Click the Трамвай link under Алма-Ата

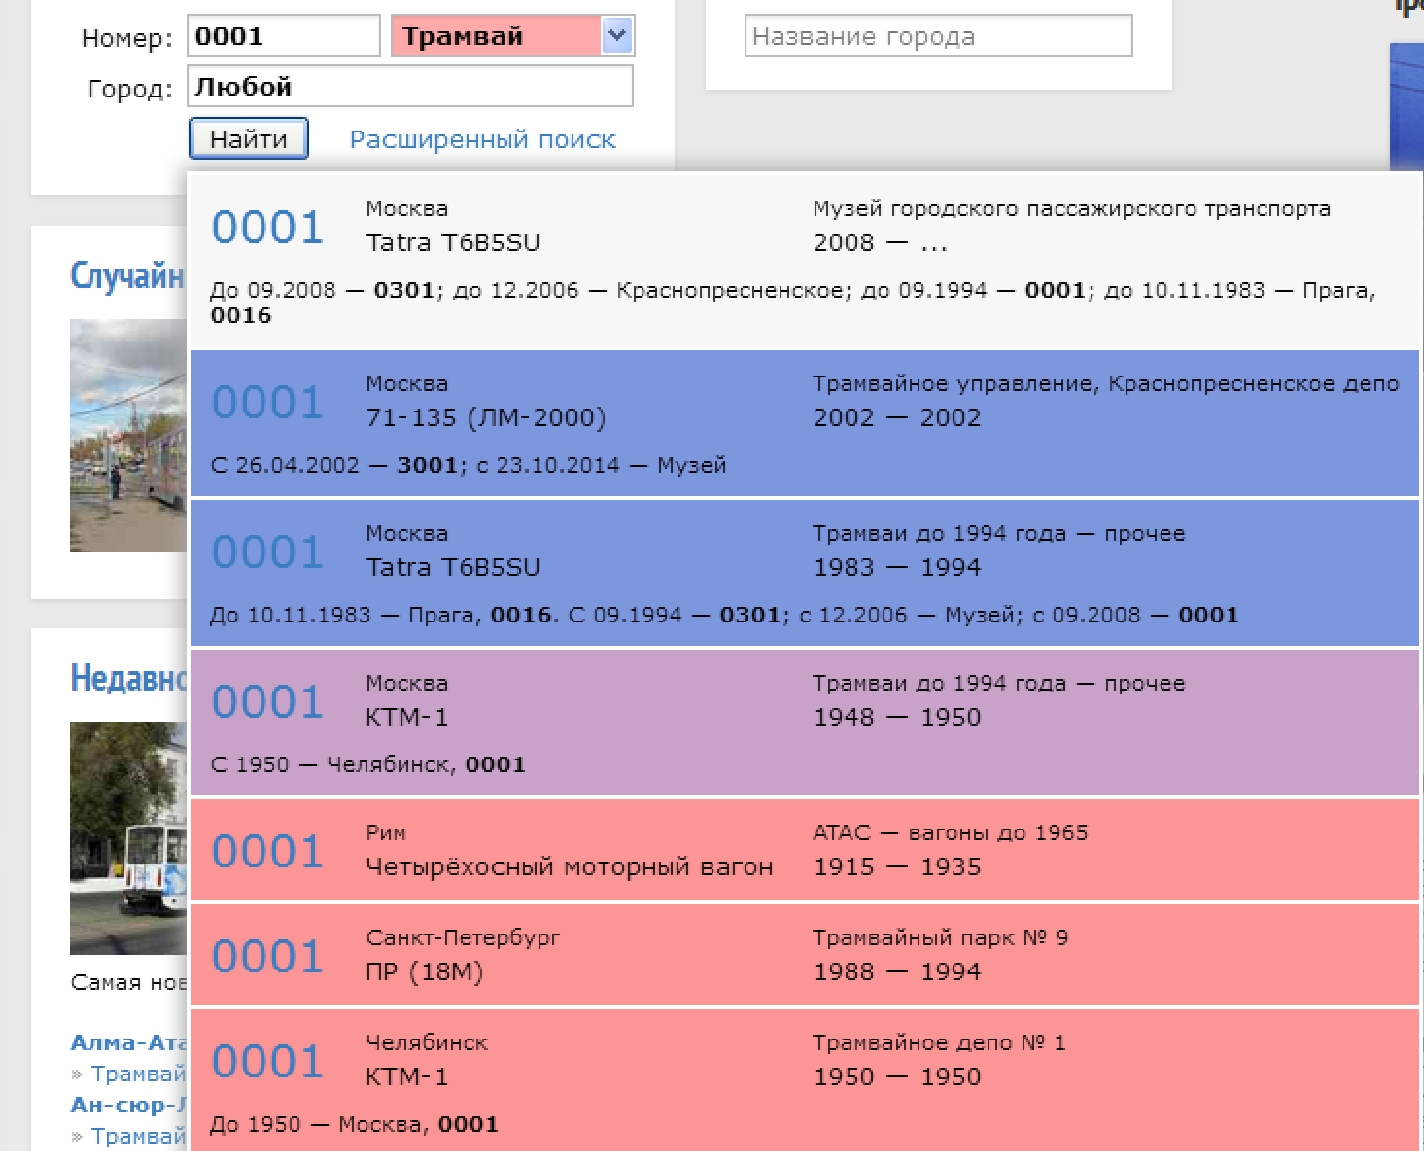click(x=138, y=1074)
